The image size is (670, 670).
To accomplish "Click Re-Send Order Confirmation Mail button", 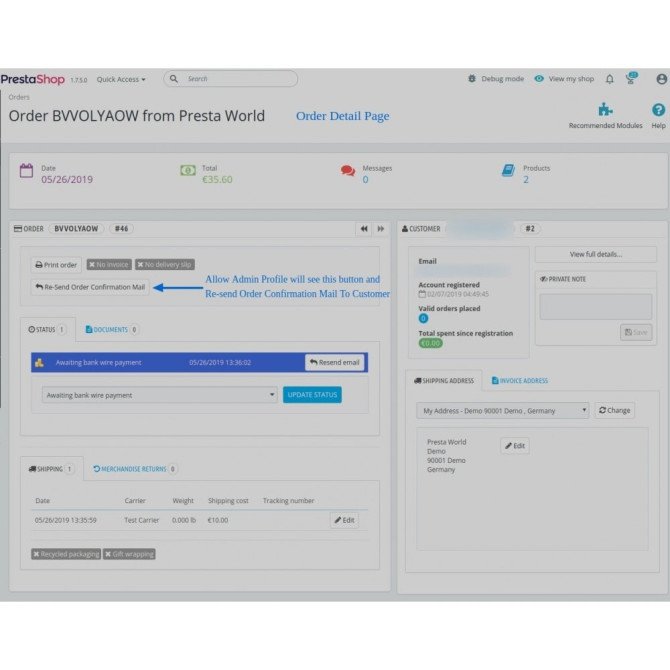I will point(90,287).
